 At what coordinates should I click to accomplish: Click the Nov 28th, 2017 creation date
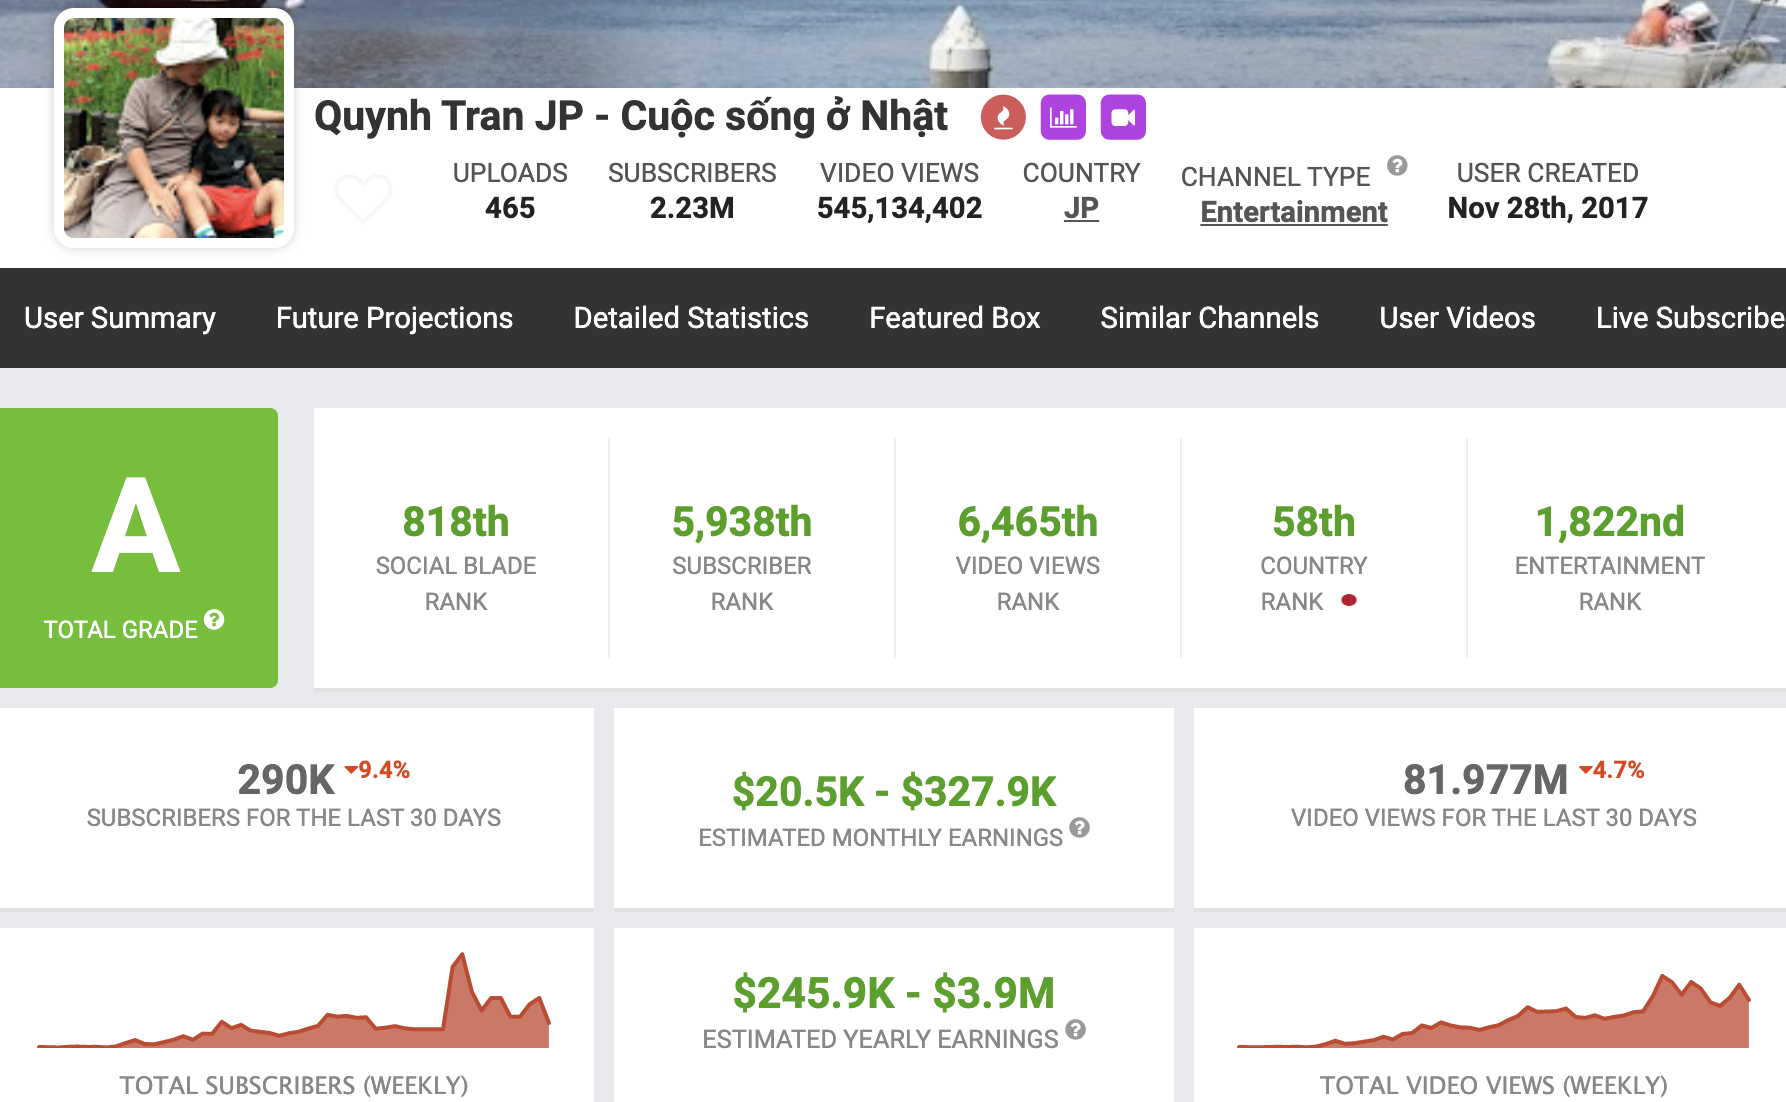(x=1547, y=208)
